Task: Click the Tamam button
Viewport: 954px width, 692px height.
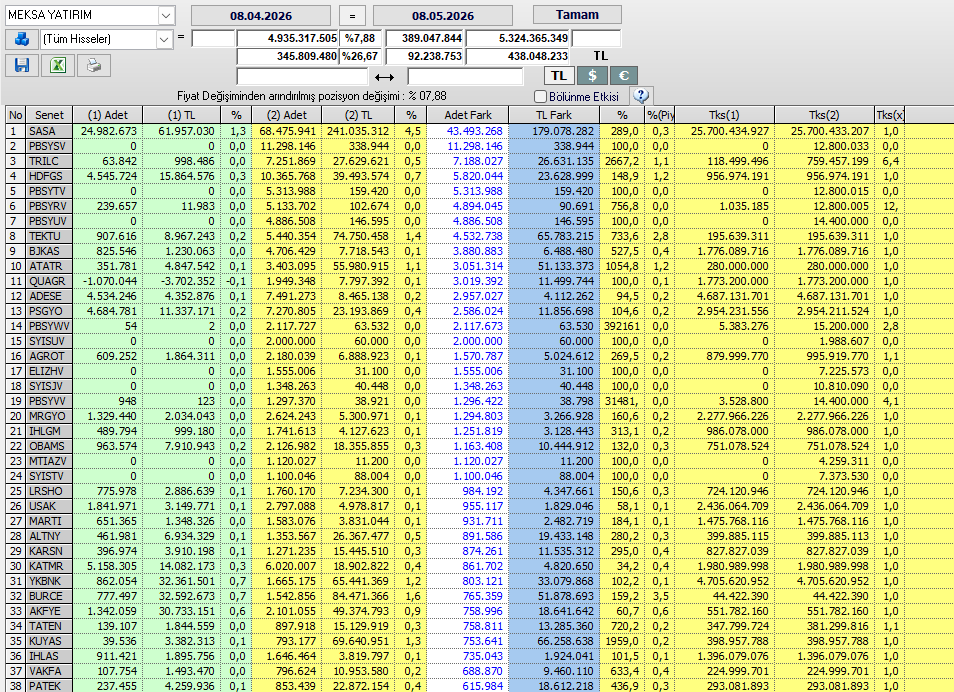Action: (x=577, y=15)
